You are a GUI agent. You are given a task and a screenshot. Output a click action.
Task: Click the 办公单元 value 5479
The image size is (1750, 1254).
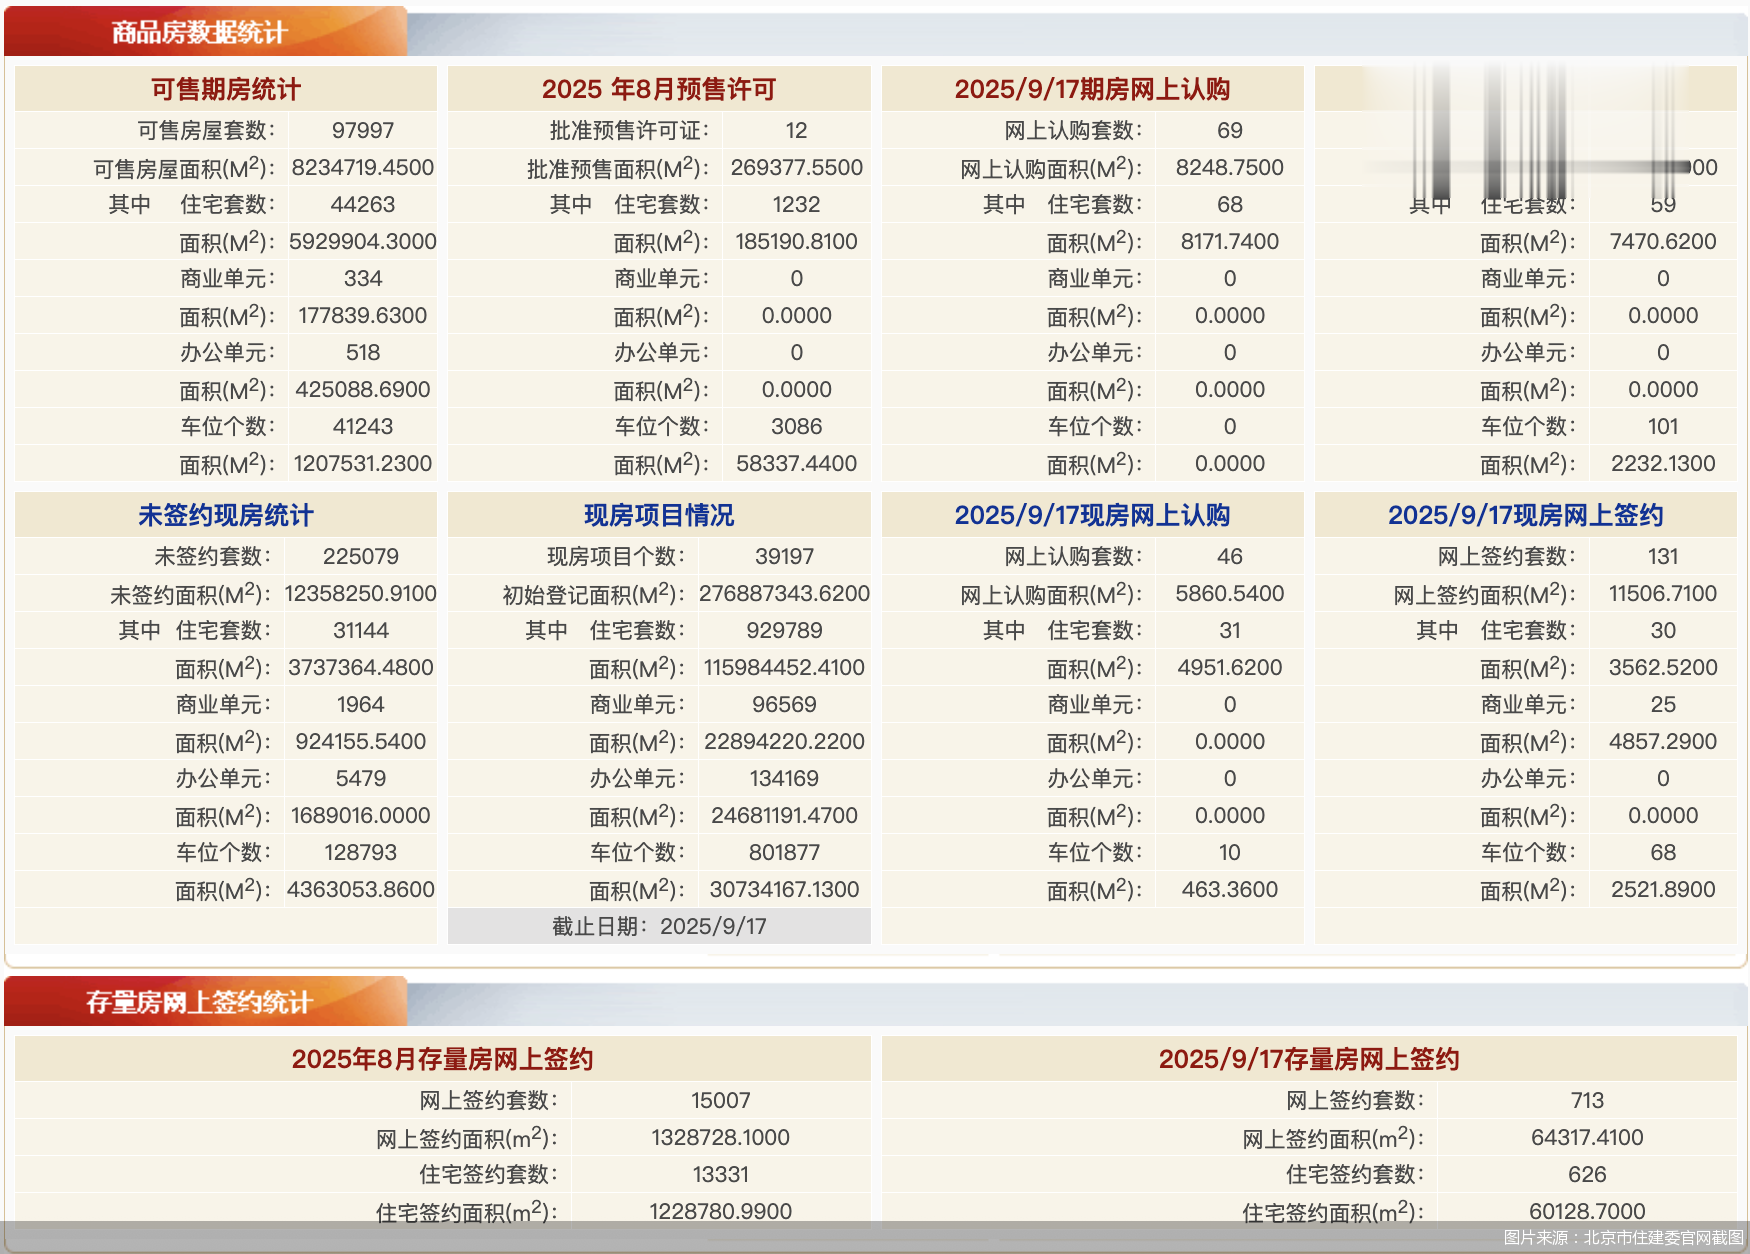pos(361,778)
